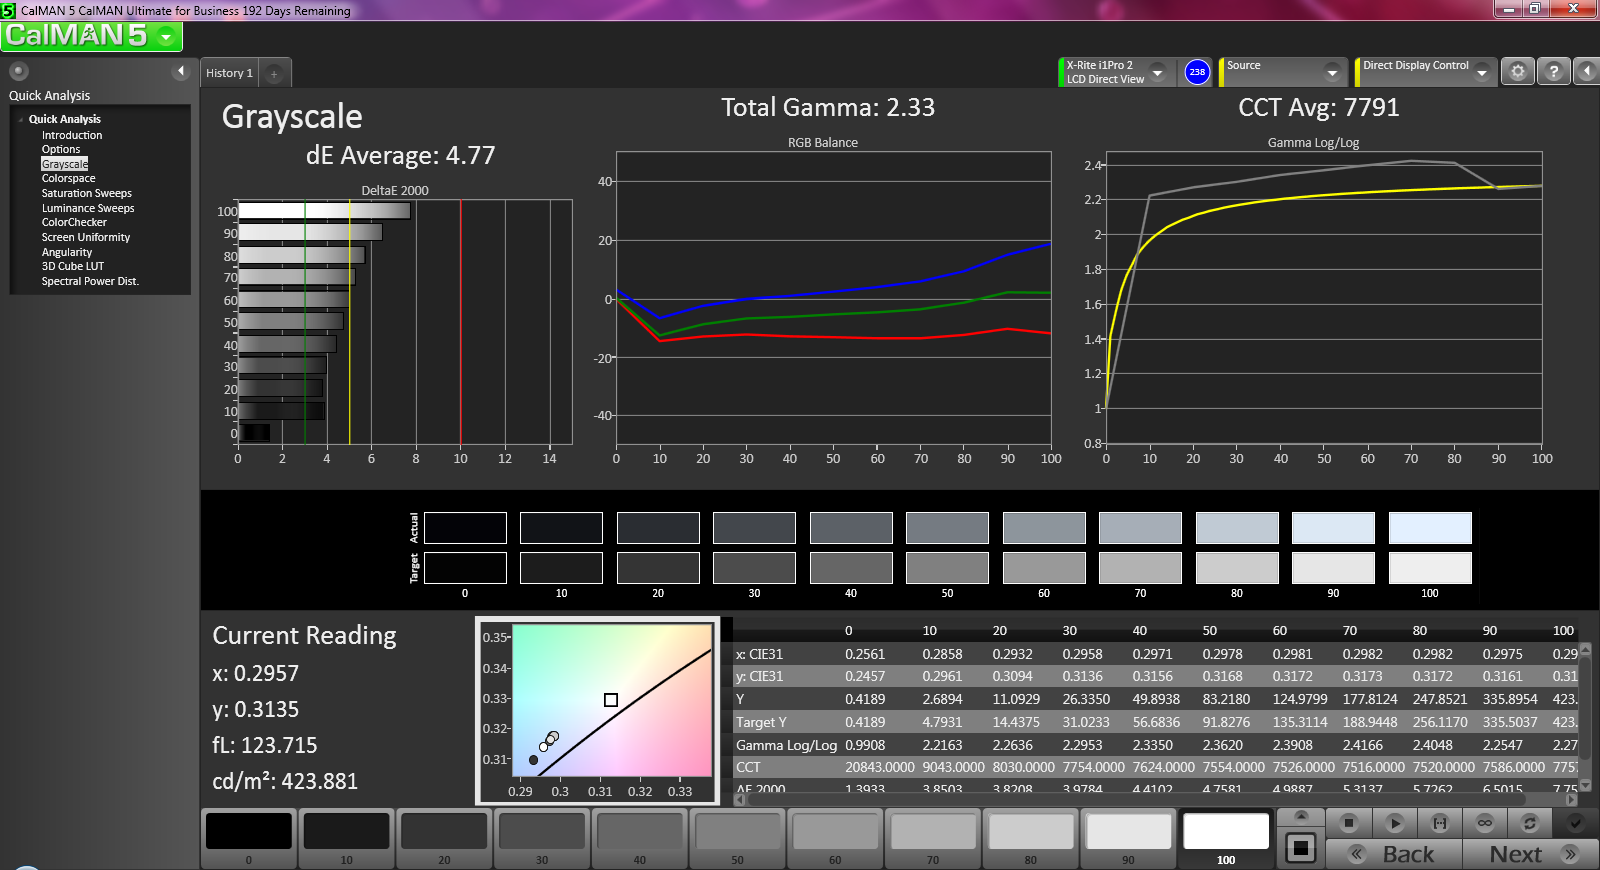Viewport: 1600px width, 870px height.
Task: Toggle the round button above Quick Analysis
Action: tap(19, 71)
